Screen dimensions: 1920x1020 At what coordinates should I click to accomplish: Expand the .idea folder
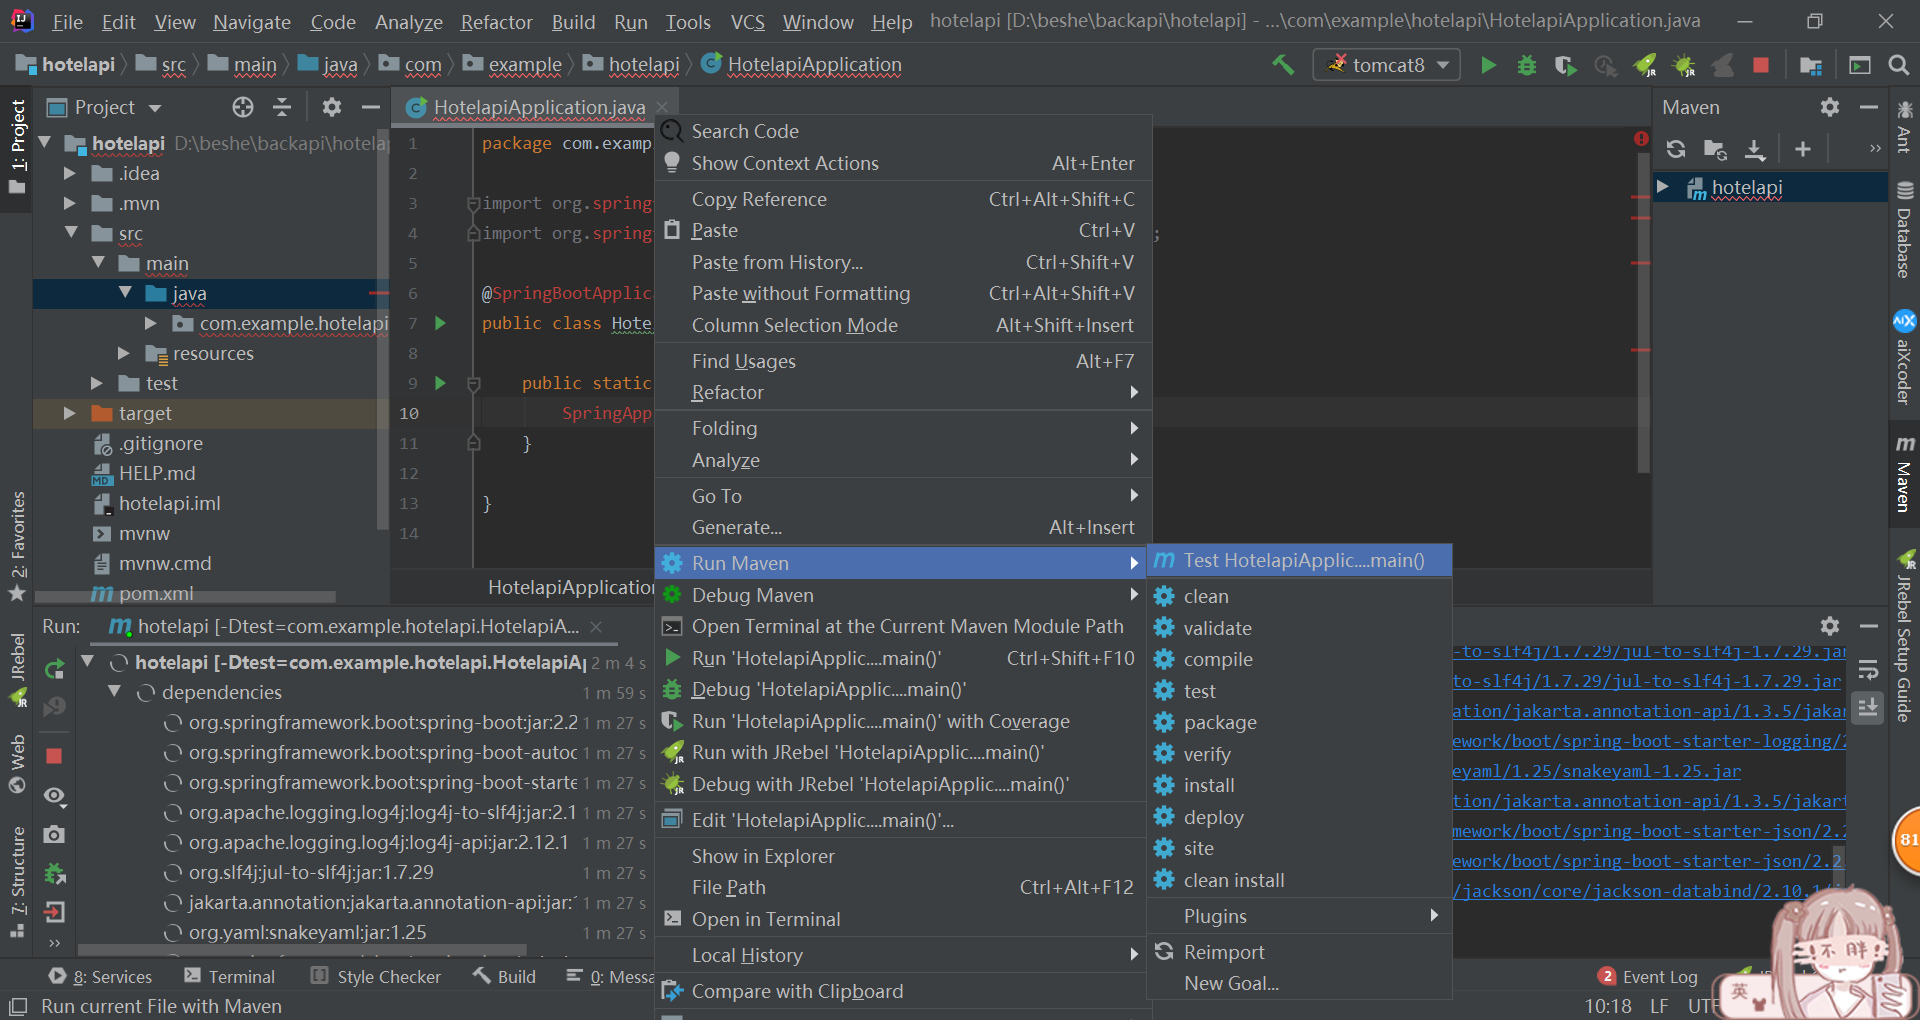click(x=70, y=173)
